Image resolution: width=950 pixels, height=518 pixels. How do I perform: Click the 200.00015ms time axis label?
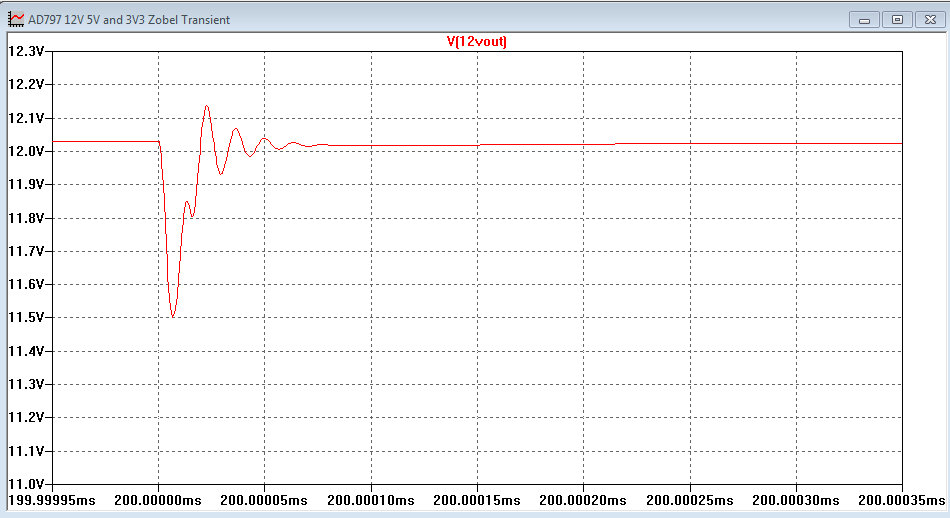pos(477,500)
